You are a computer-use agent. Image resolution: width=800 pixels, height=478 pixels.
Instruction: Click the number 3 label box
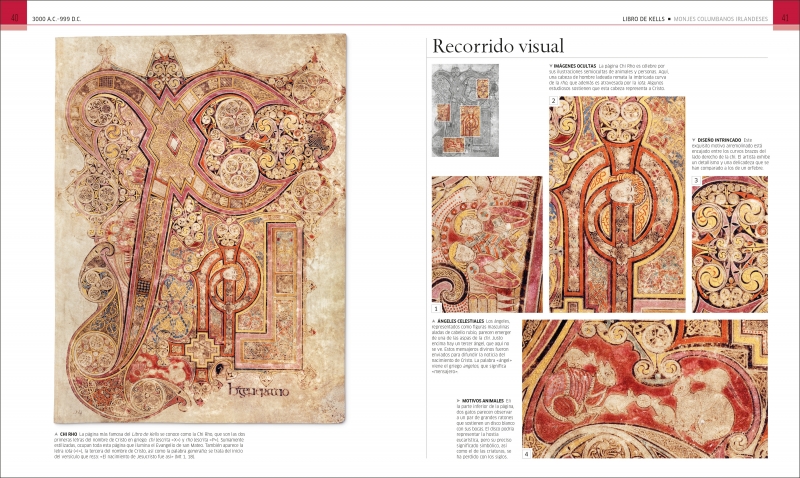[x=696, y=181]
